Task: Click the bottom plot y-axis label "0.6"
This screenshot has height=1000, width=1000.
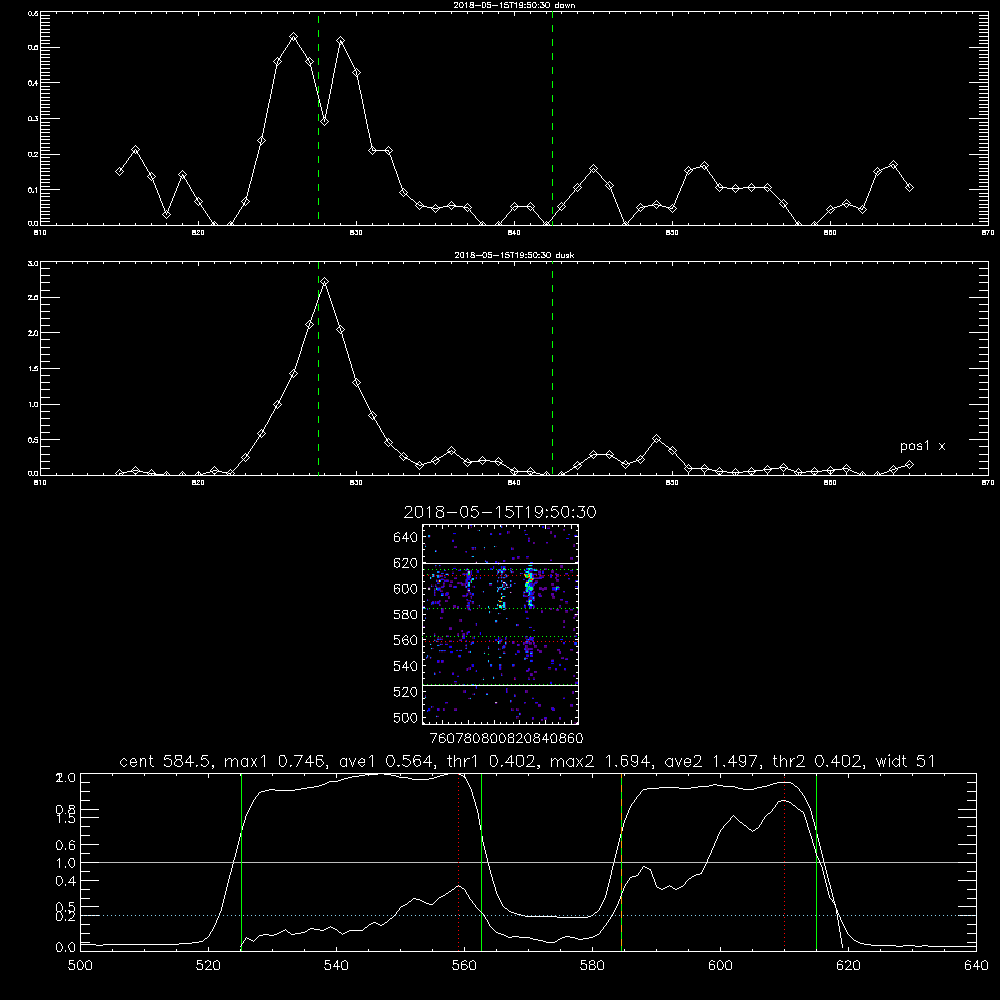Action: pos(66,845)
